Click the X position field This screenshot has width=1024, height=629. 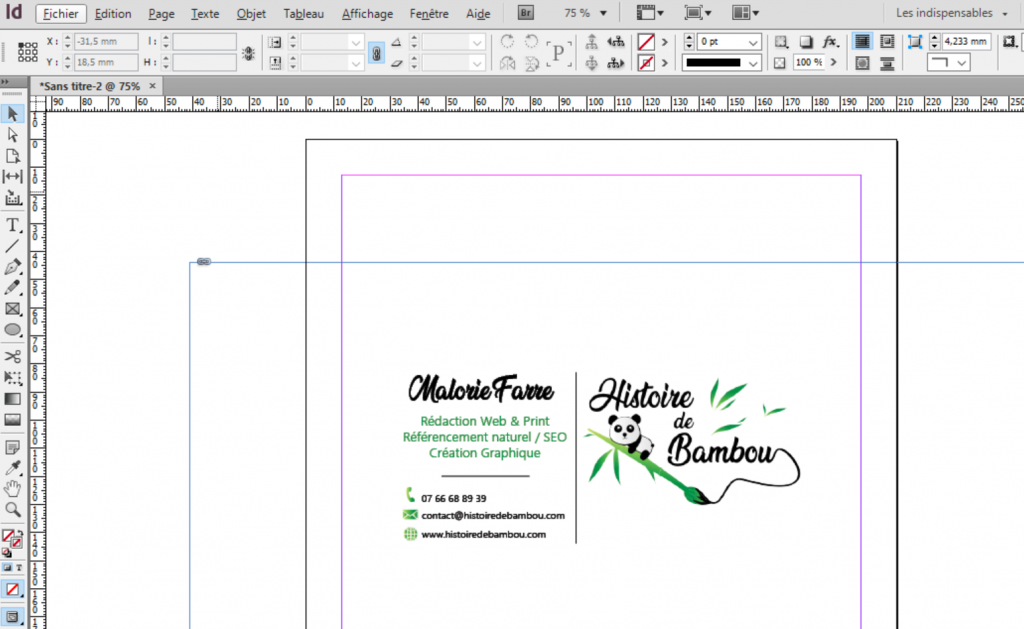(x=106, y=41)
